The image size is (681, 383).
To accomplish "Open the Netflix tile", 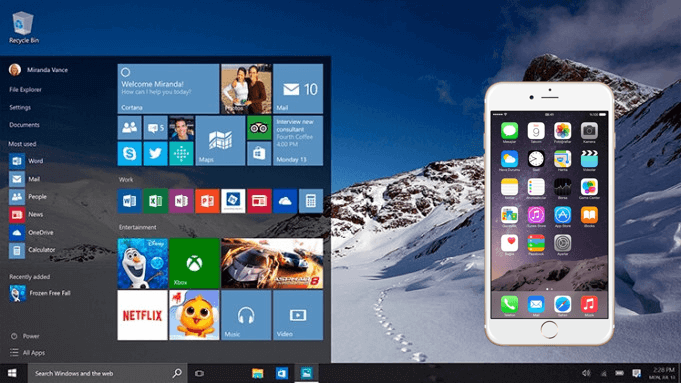I will [x=142, y=315].
